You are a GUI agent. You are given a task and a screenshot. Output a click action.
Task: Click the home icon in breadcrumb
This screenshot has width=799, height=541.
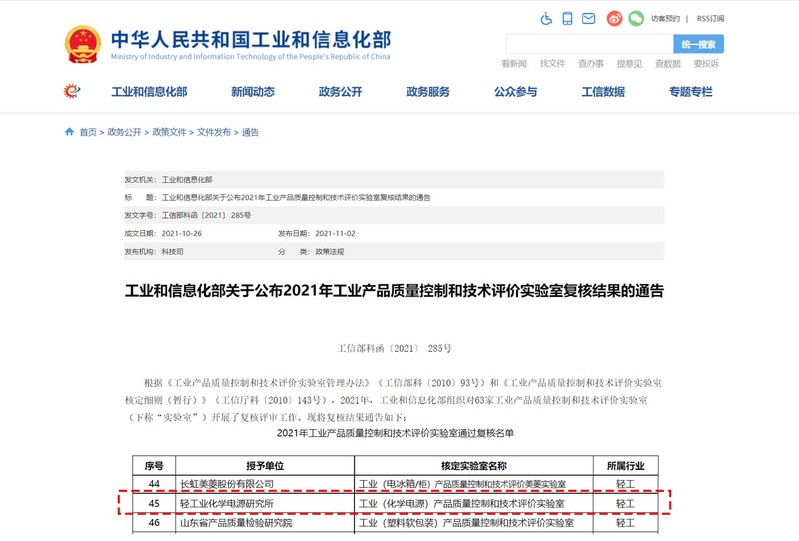point(69,132)
